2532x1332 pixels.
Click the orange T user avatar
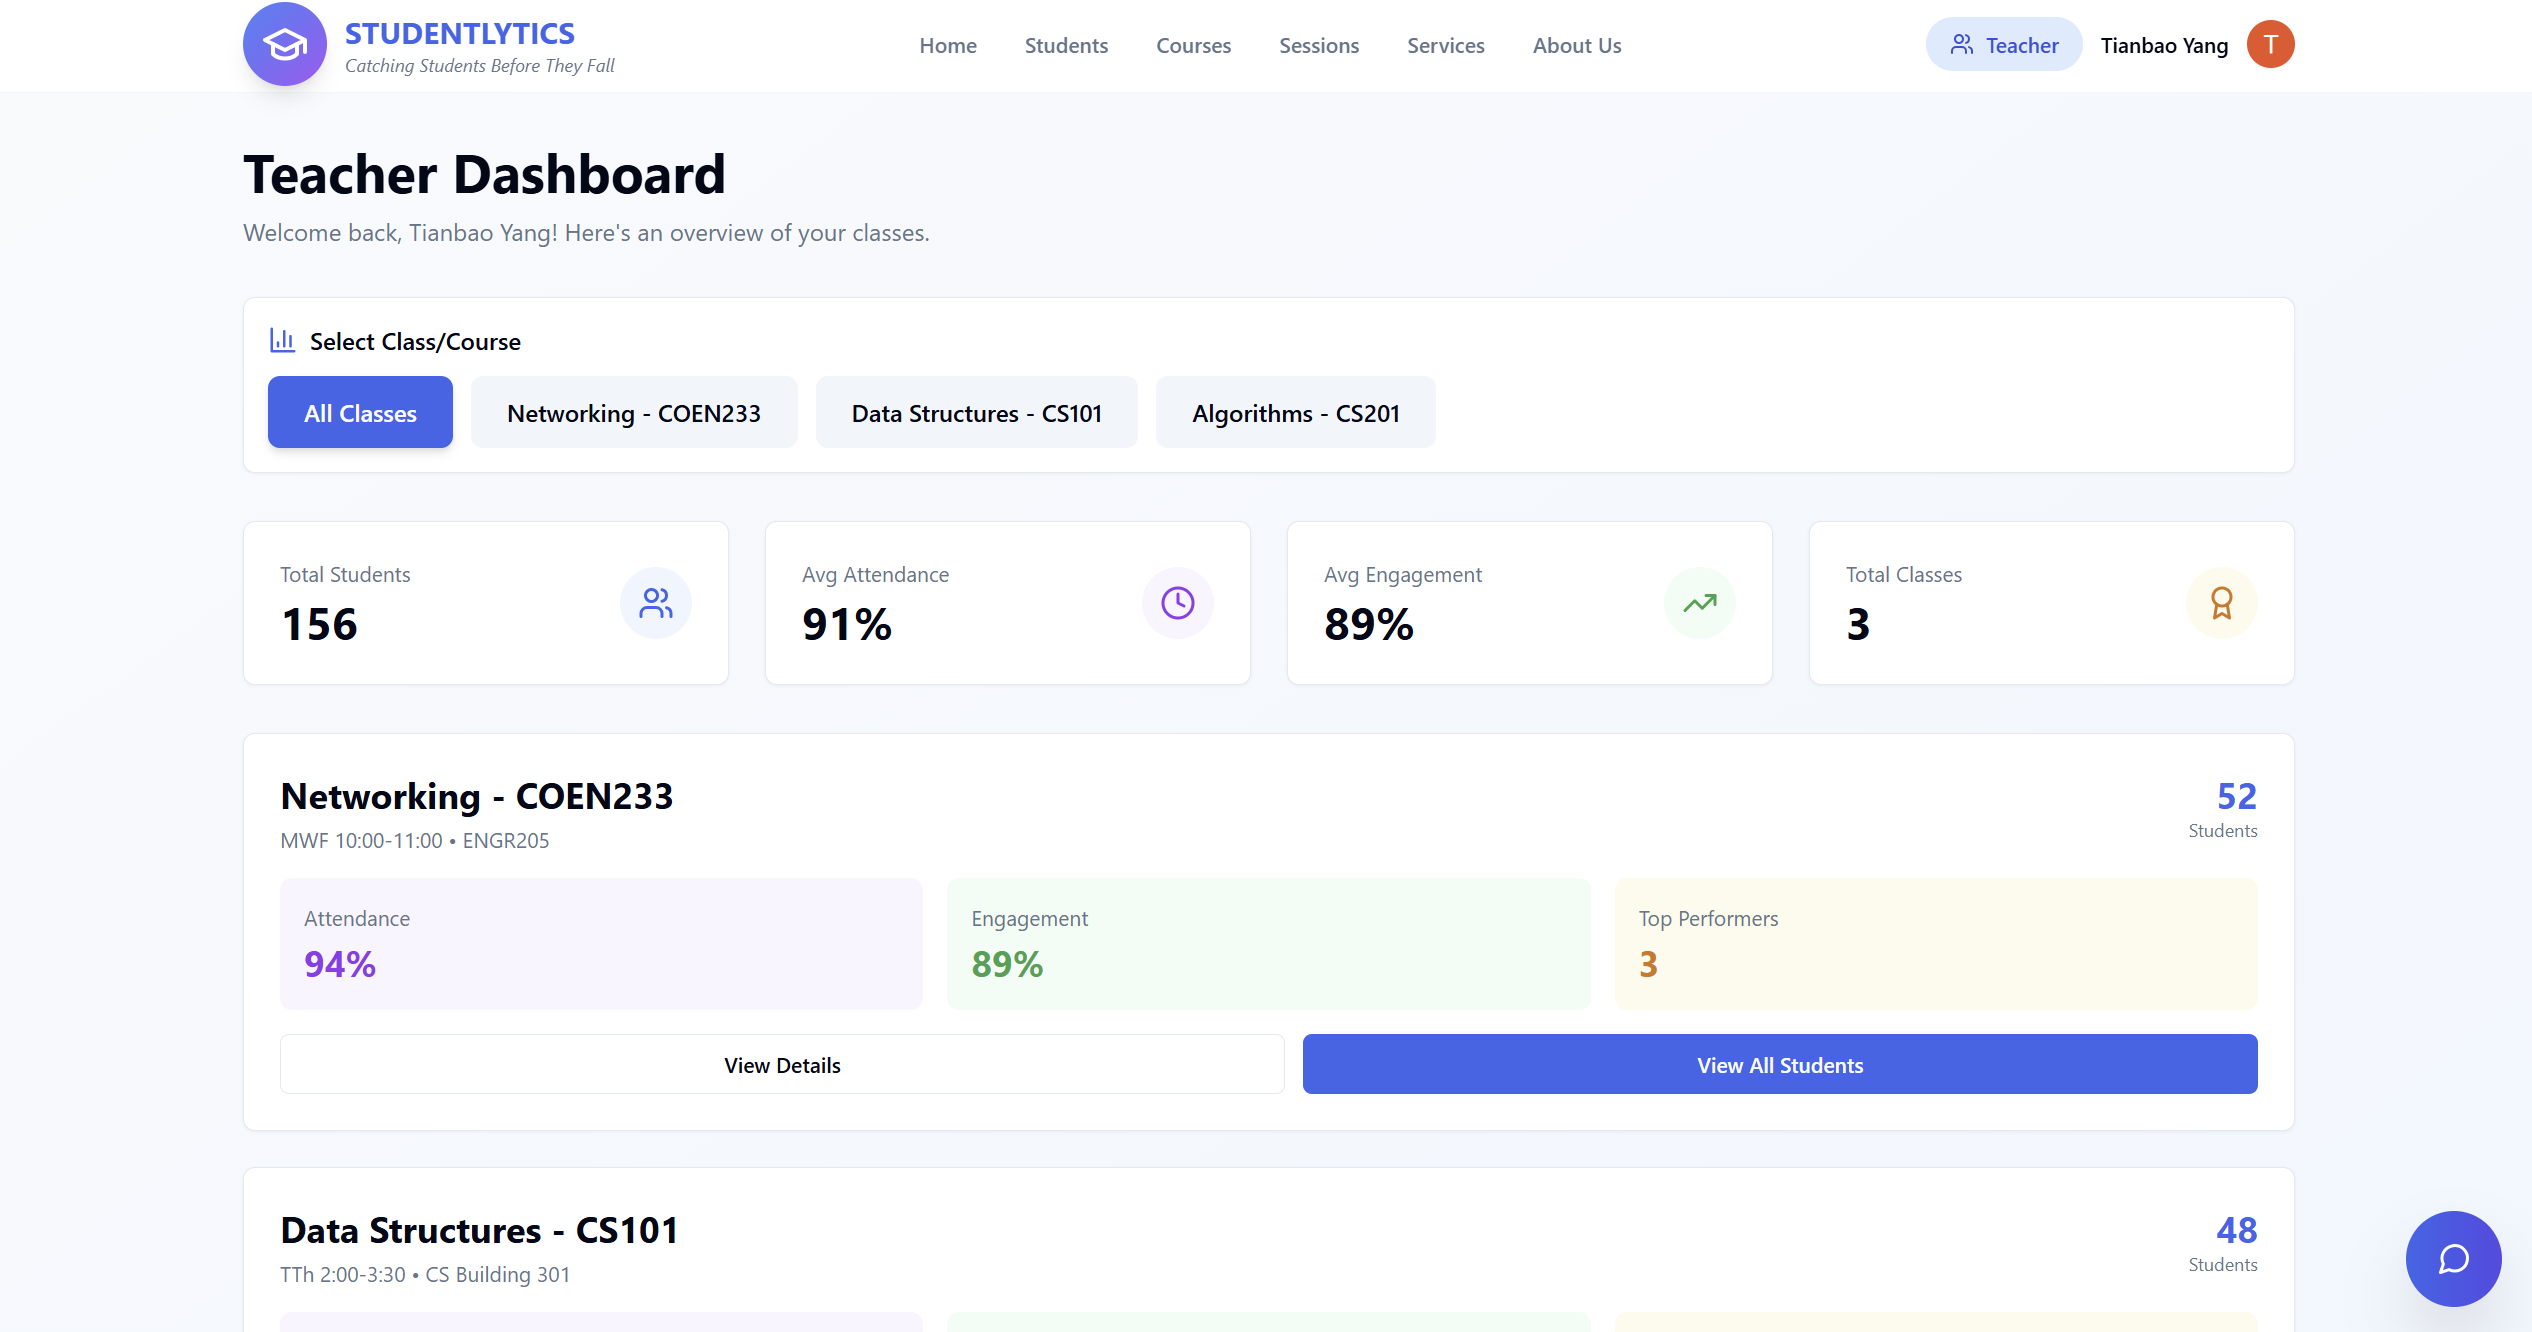click(2270, 45)
